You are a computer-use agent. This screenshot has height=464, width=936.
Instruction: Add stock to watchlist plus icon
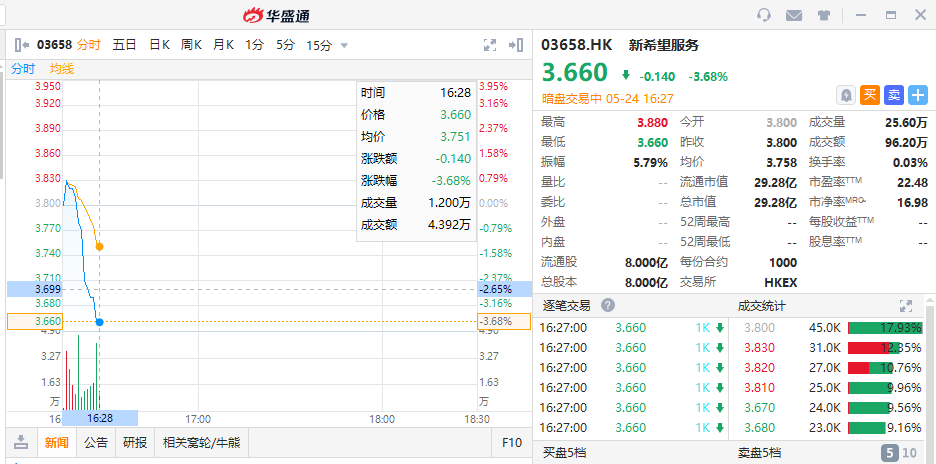click(x=917, y=95)
